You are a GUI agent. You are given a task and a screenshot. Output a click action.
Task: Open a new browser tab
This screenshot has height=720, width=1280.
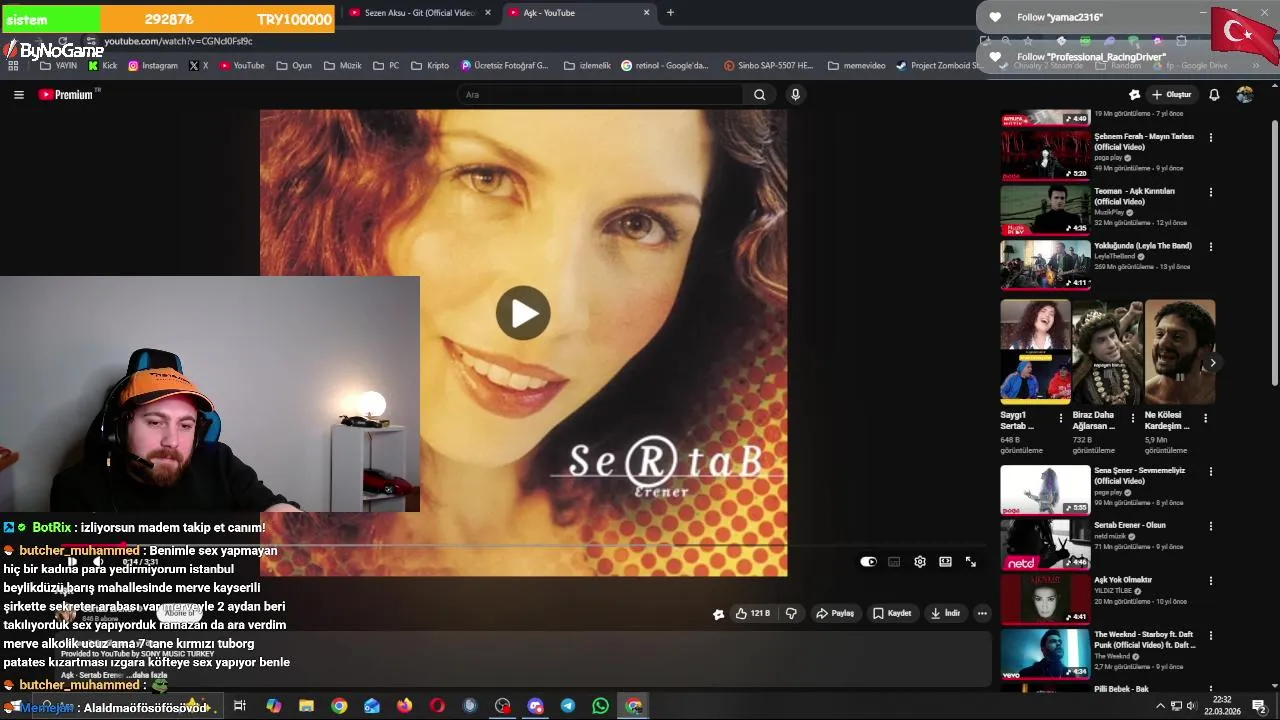(x=670, y=13)
